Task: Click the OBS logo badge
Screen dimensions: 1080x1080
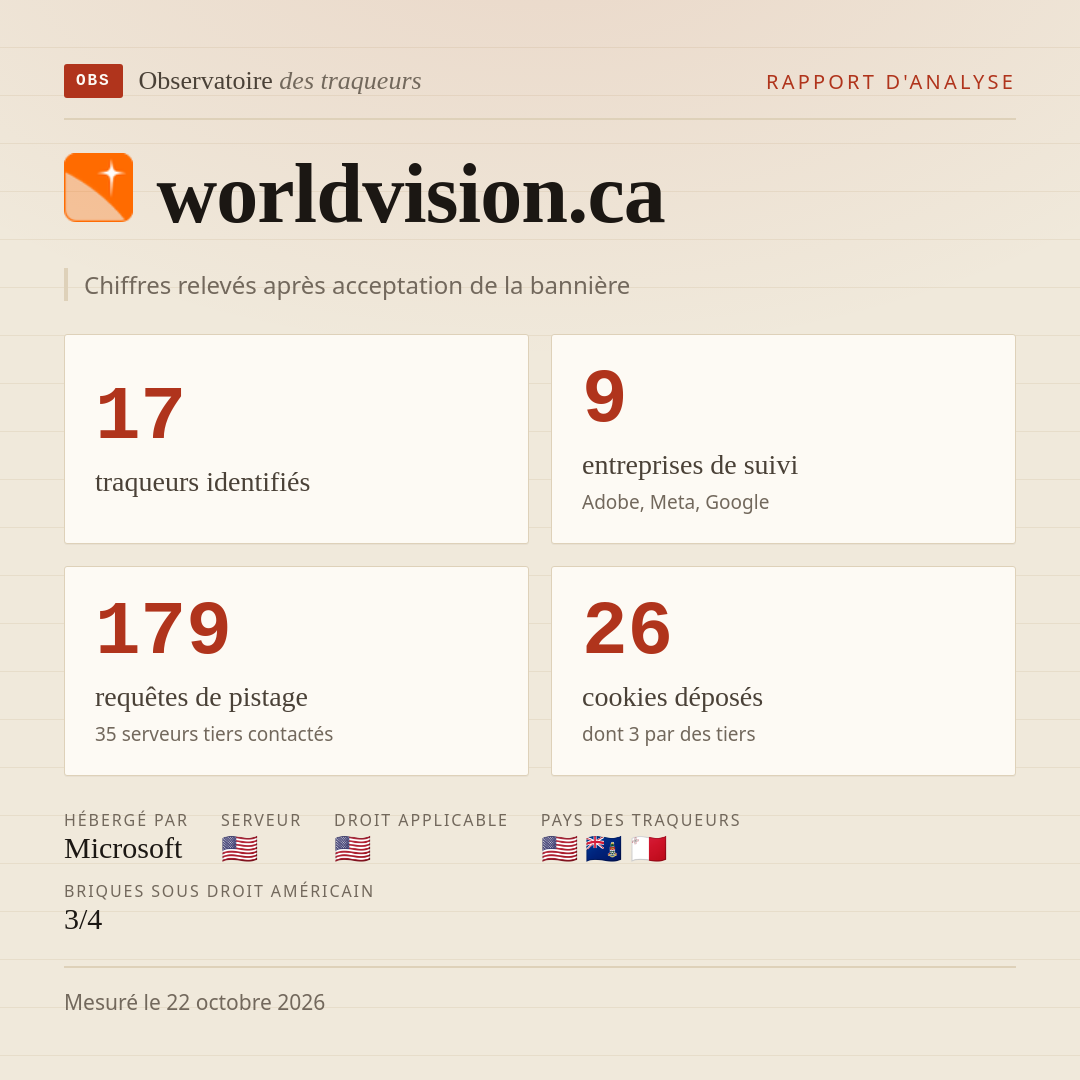Action: (x=93, y=81)
